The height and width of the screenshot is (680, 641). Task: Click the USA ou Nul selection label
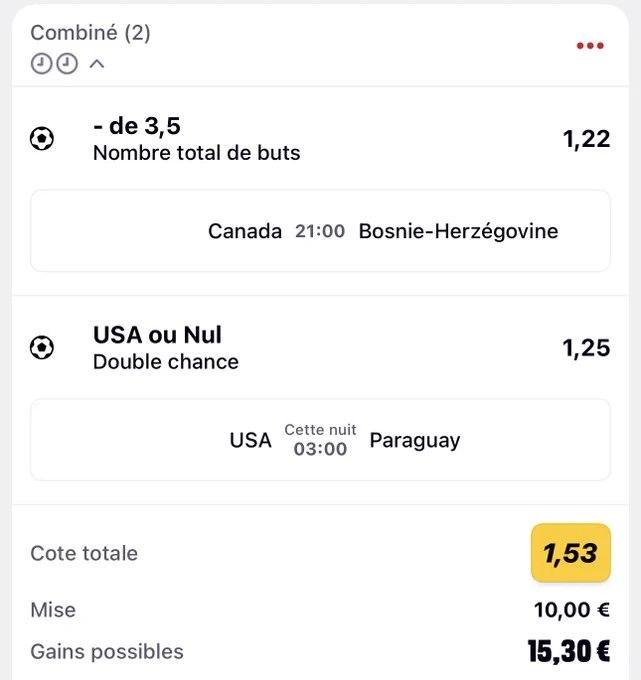(157, 335)
